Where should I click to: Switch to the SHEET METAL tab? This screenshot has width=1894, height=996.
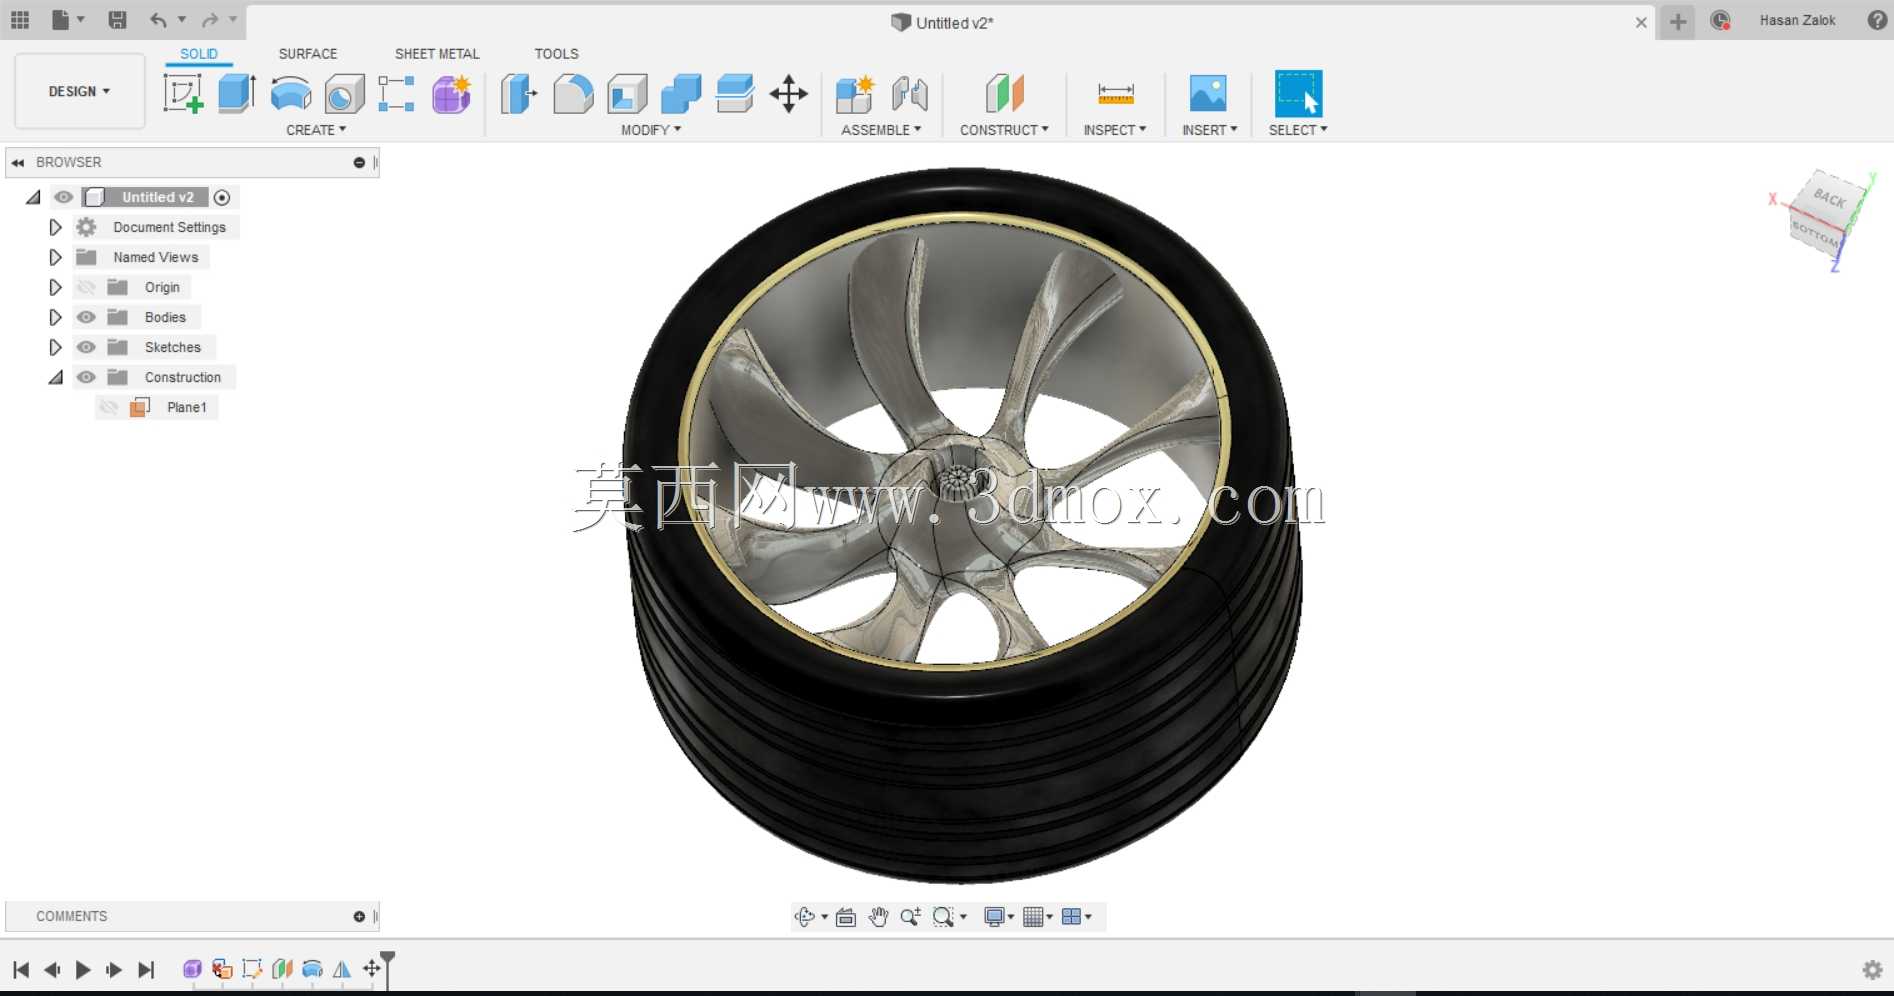pos(437,54)
